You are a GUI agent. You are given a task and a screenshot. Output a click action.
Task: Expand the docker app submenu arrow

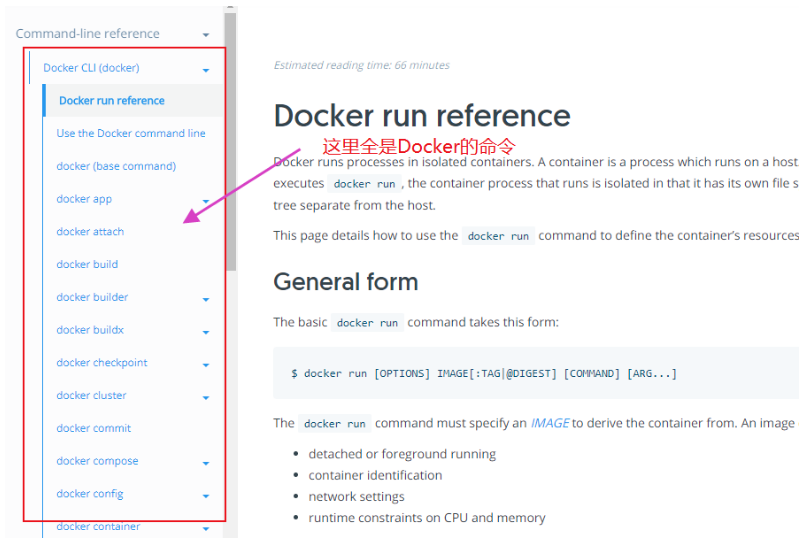click(x=206, y=201)
